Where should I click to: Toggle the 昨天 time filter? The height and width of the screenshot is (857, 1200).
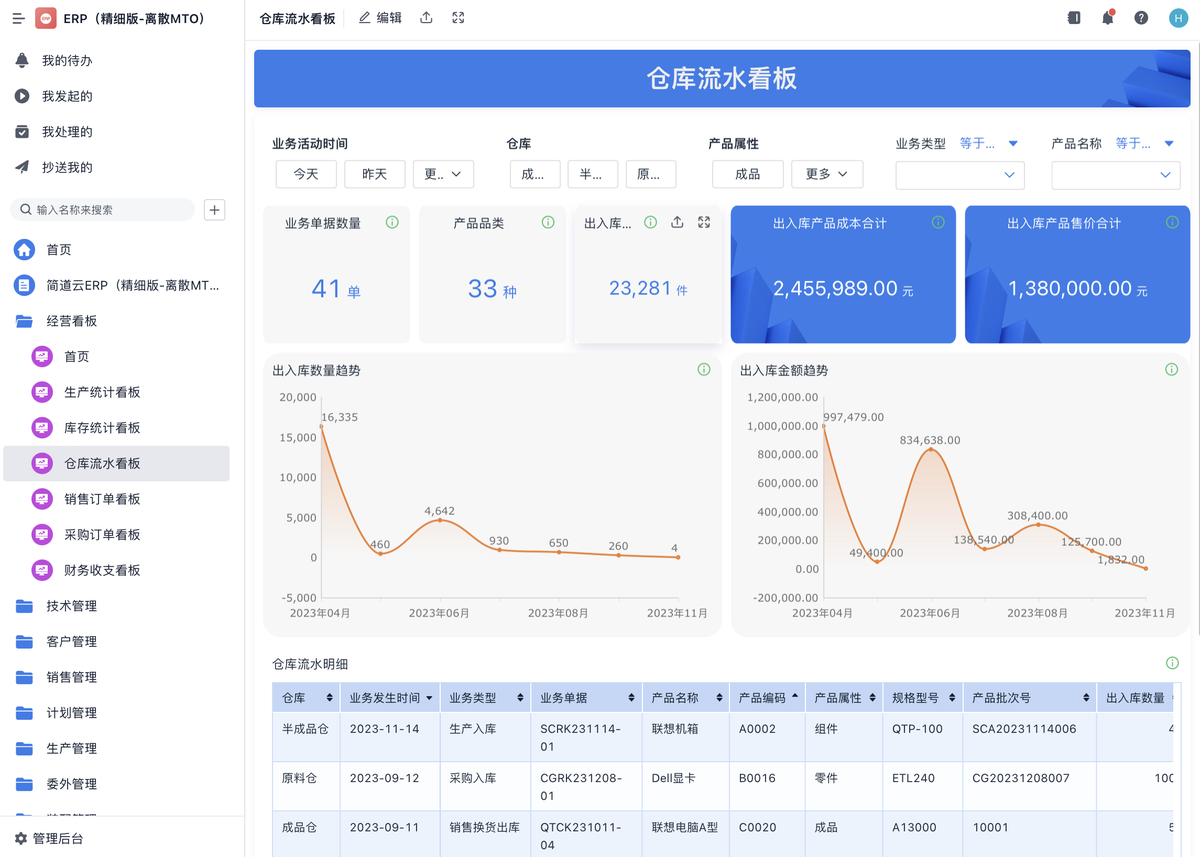point(374,174)
